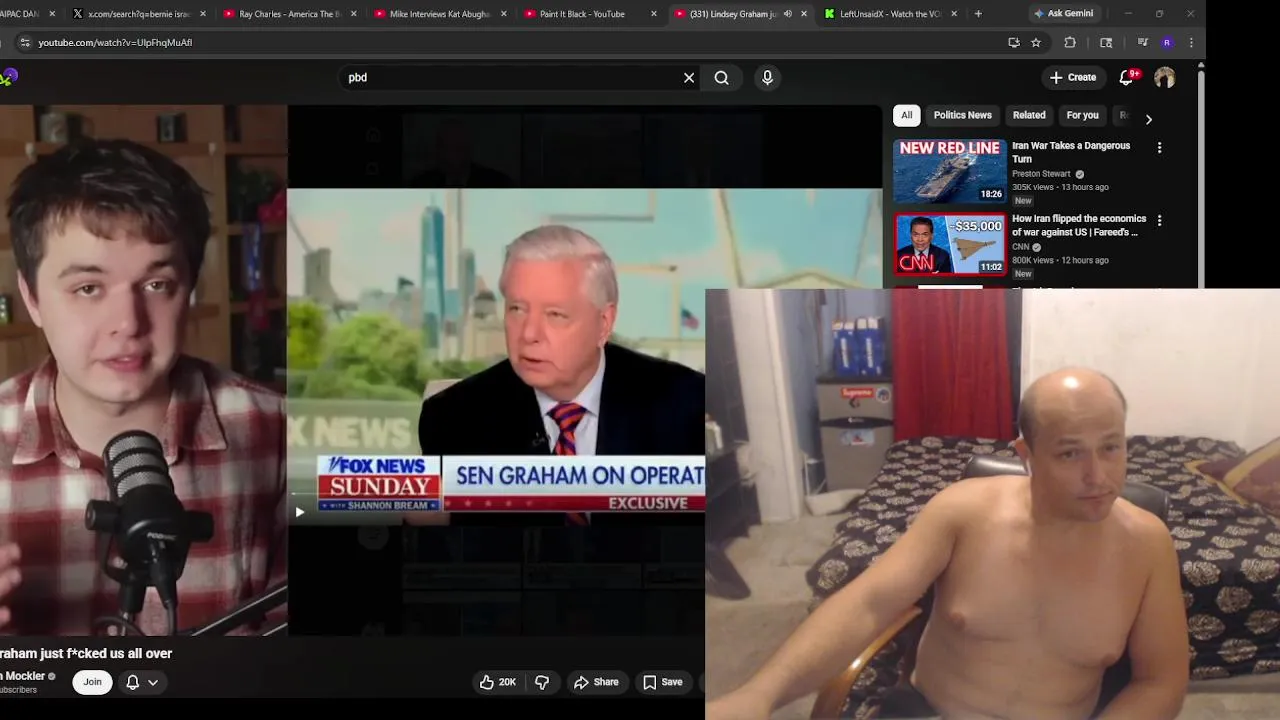Open the CNN How Iran flipped thumbnail
The width and height of the screenshot is (1280, 720).
(949, 244)
